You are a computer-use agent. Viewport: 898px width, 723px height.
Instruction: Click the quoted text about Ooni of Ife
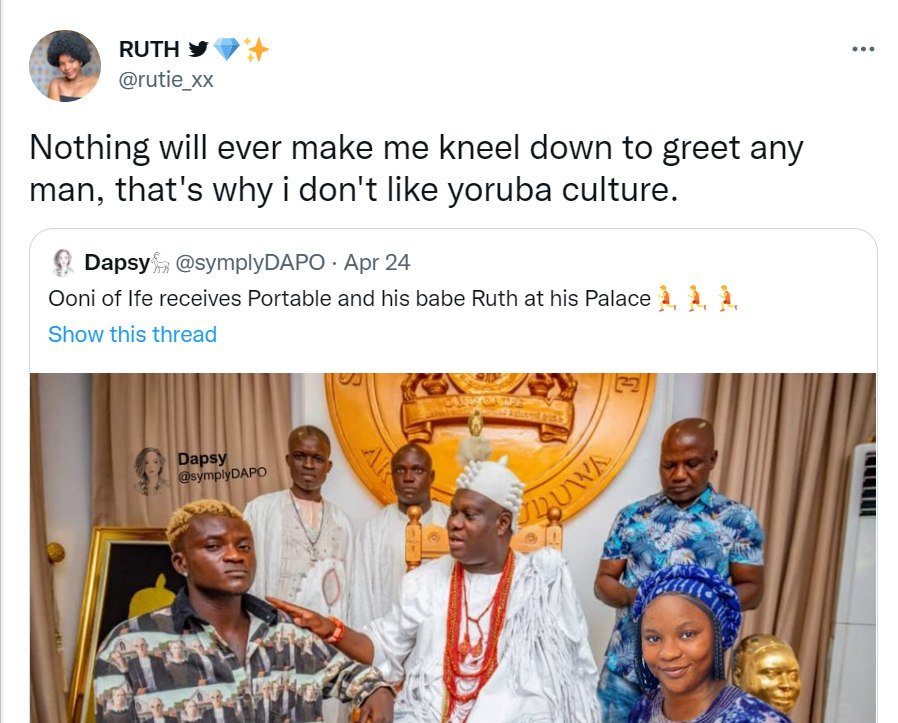(x=349, y=298)
